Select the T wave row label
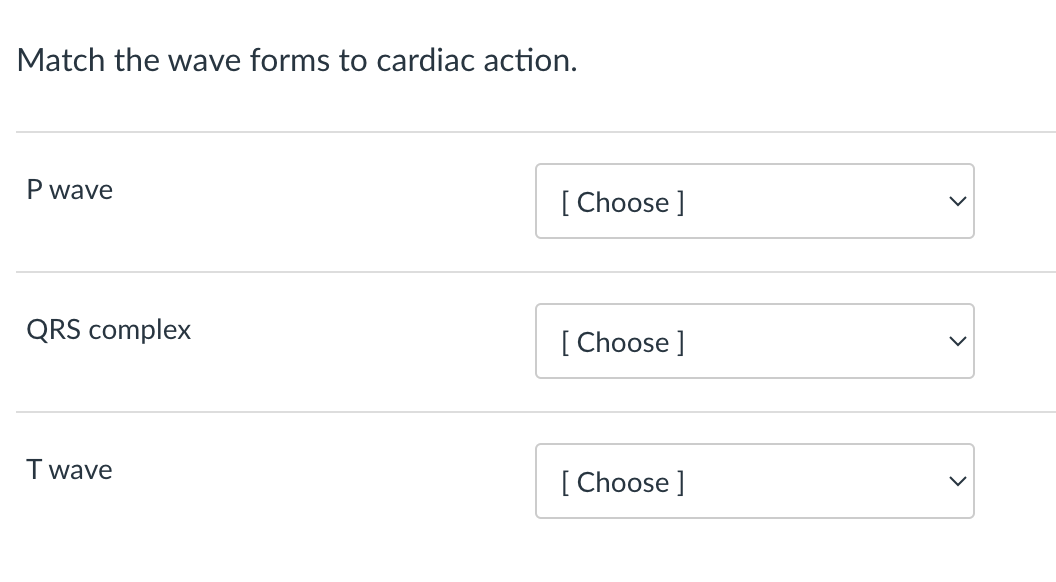 click(69, 469)
